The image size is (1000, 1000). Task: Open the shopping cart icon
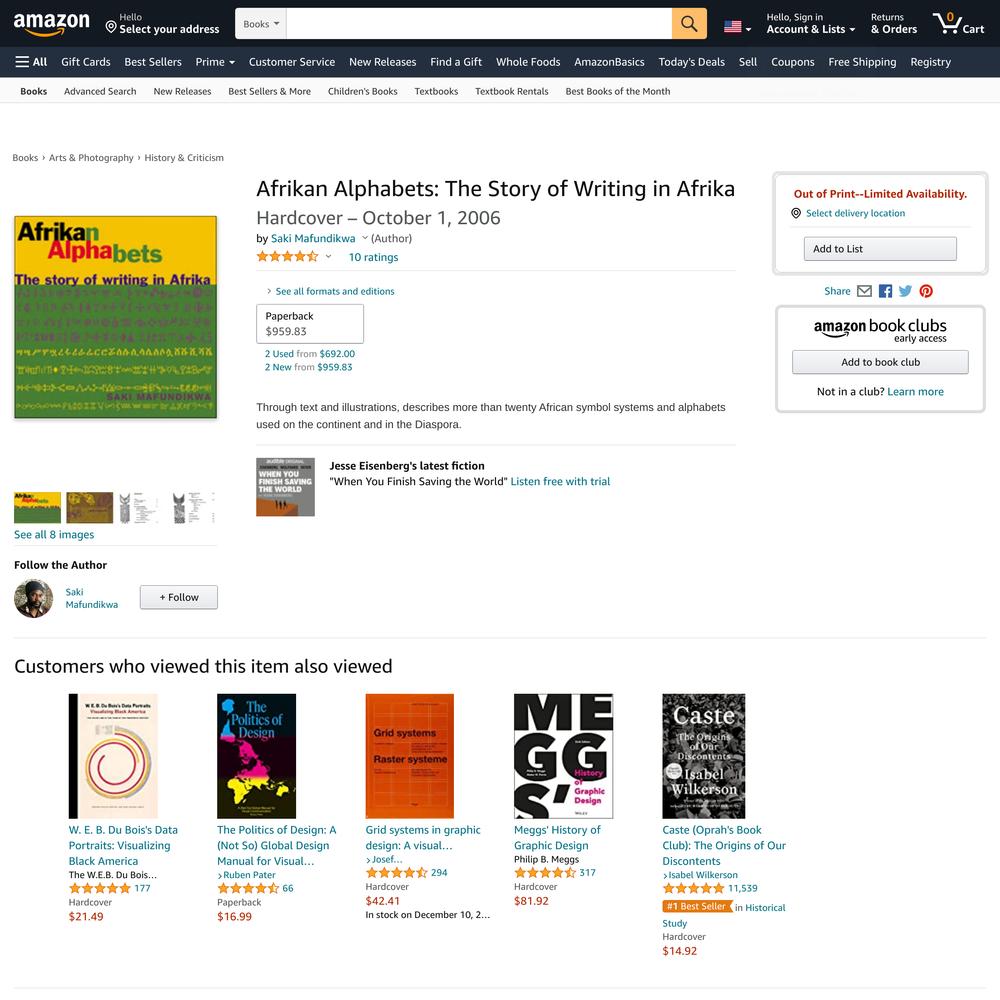pos(959,24)
